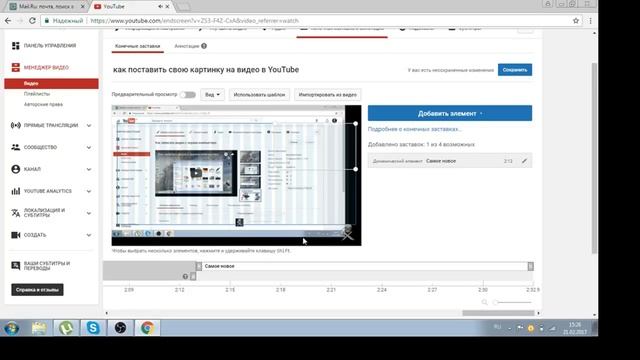Expand the Прямые трансляции section
The image size is (640, 360).
(x=89, y=125)
